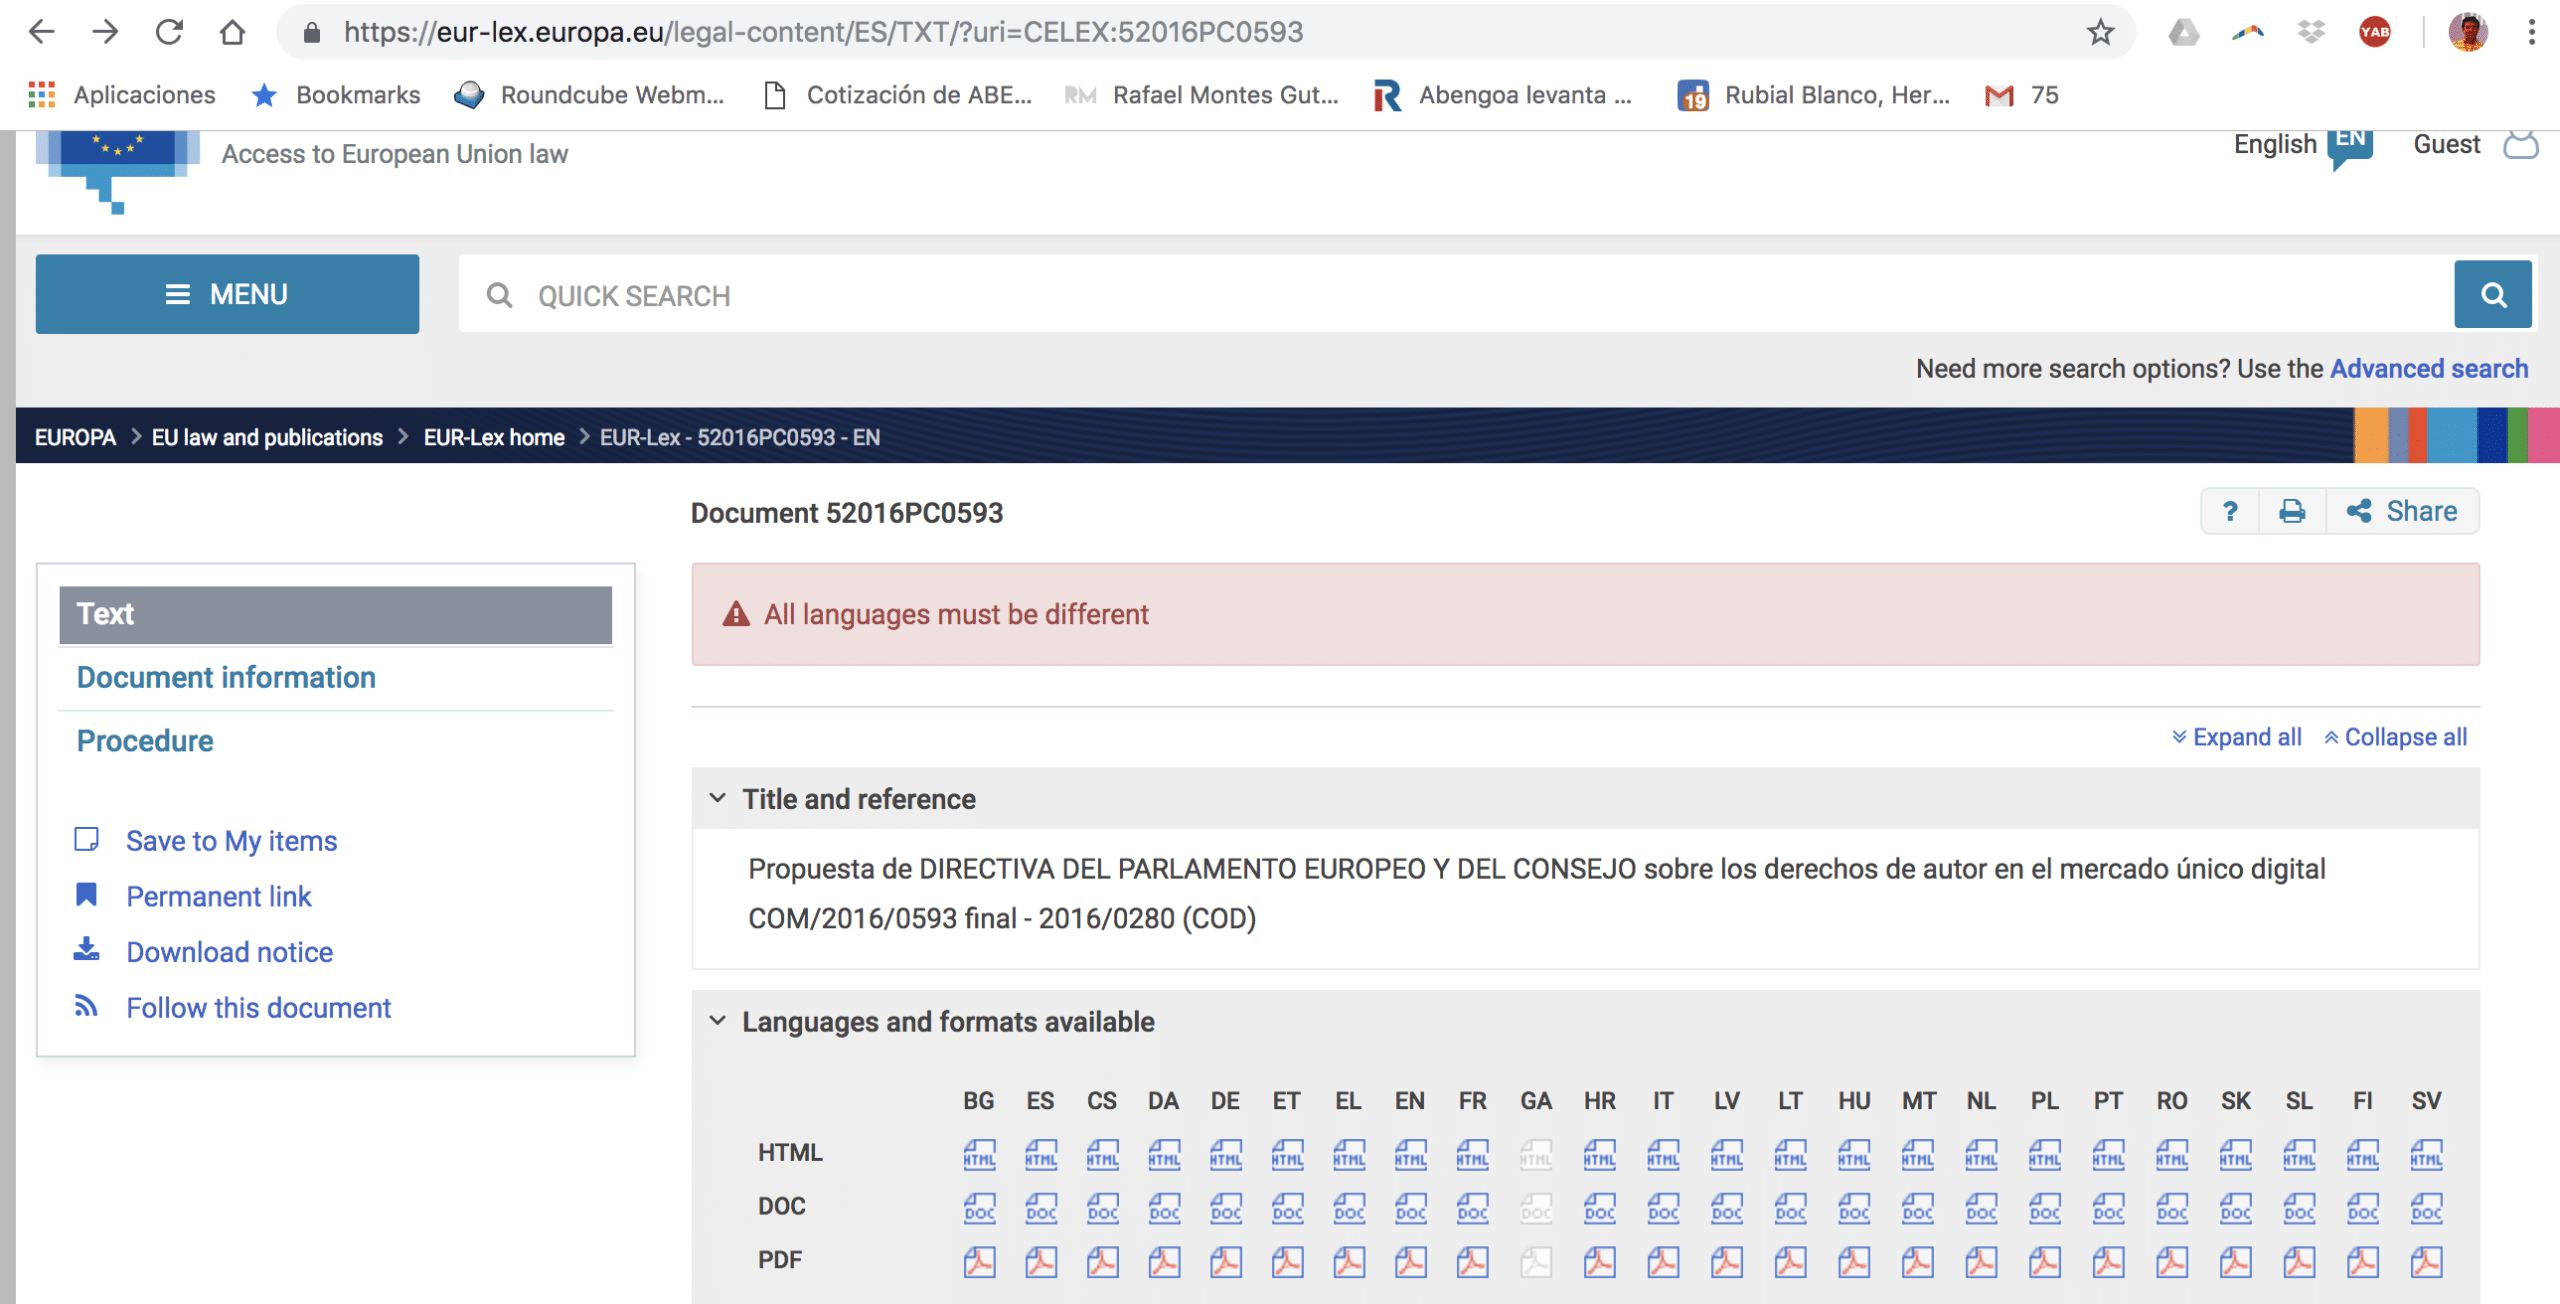Screen dimensions: 2560x1304
Task: Click the printer icon near Share
Action: point(2292,512)
